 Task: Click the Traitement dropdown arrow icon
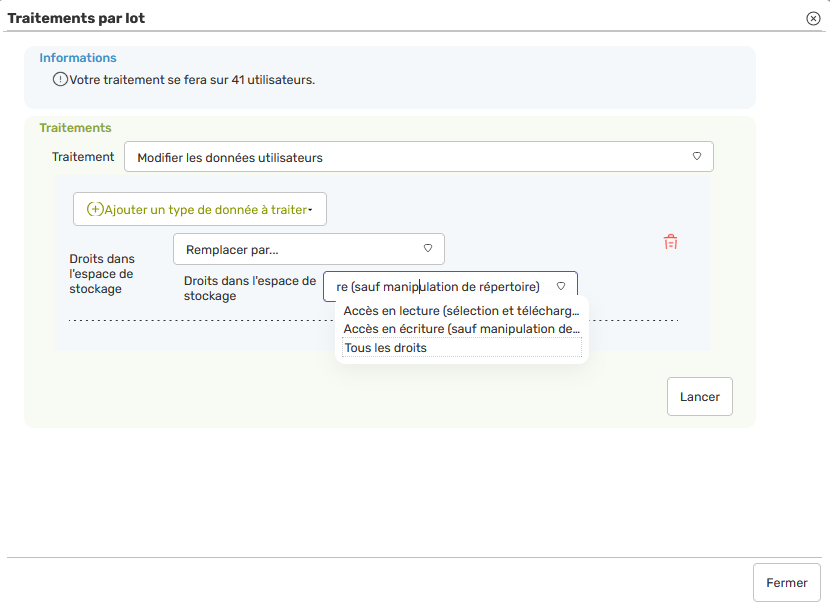point(697,156)
